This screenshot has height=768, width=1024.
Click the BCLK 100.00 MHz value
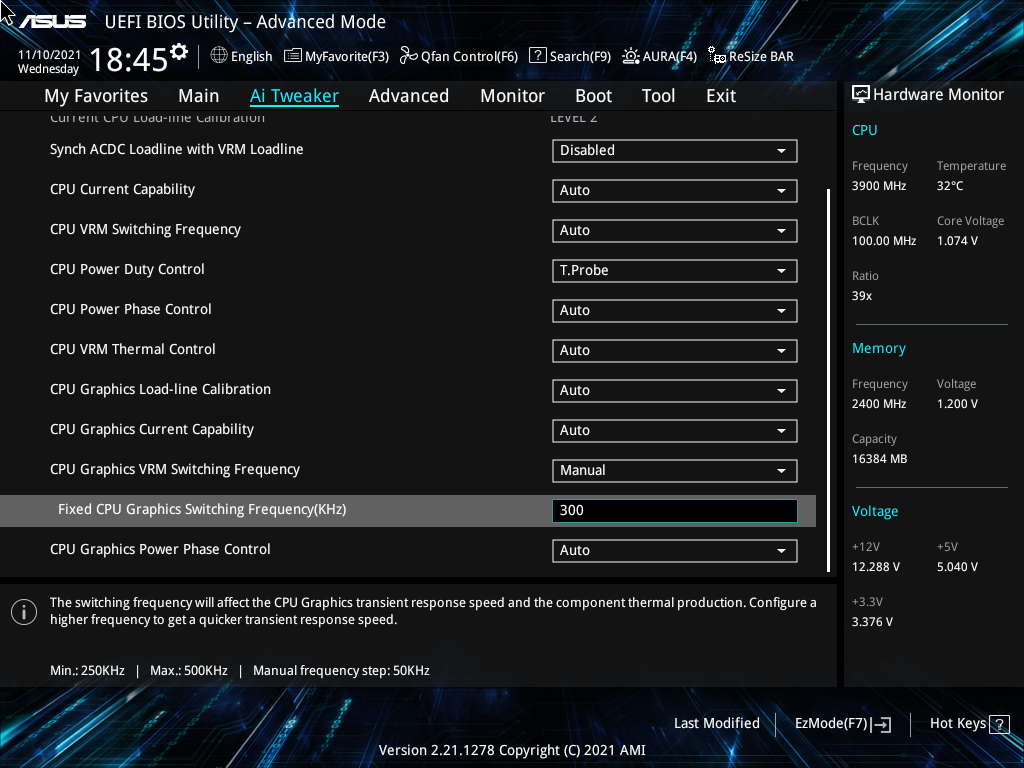[x=884, y=241]
